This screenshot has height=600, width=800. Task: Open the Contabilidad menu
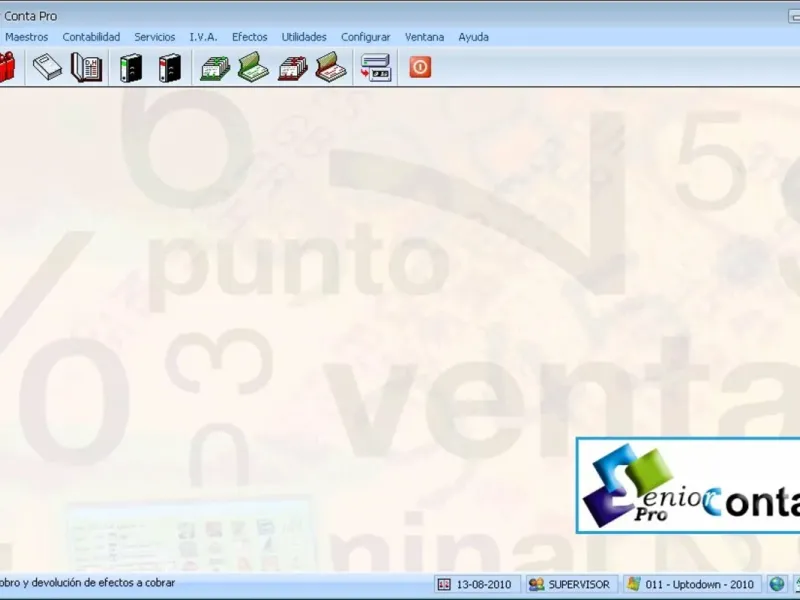[x=91, y=37]
